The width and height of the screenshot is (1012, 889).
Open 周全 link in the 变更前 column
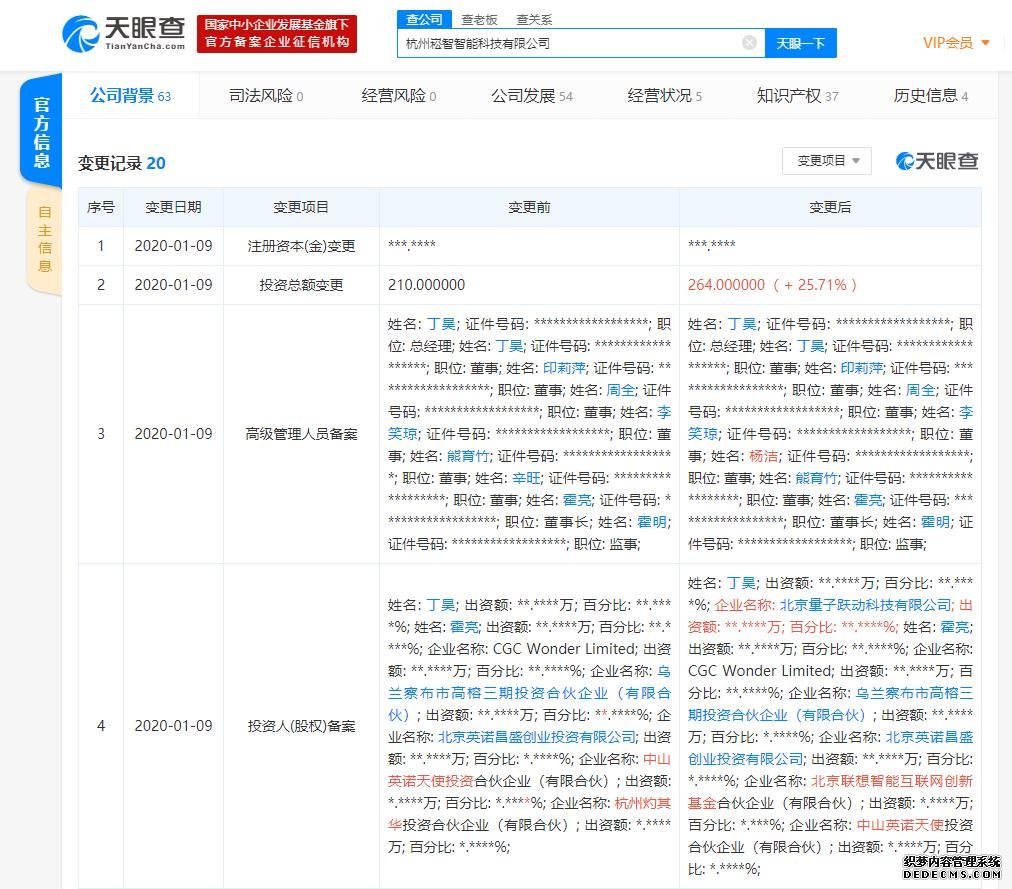pos(621,390)
